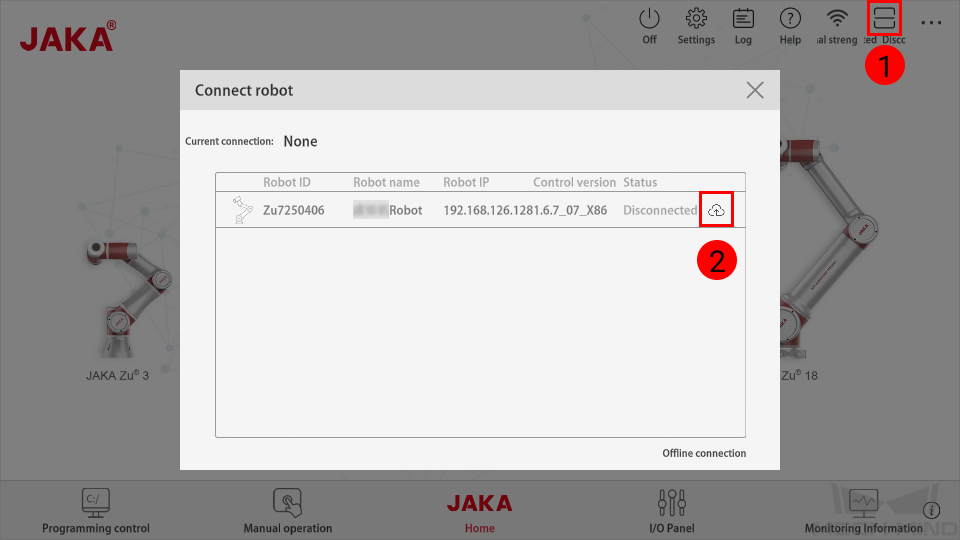The image size is (960, 540).
Task: Select the Zu7250406 robot ID cell
Action: [294, 210]
